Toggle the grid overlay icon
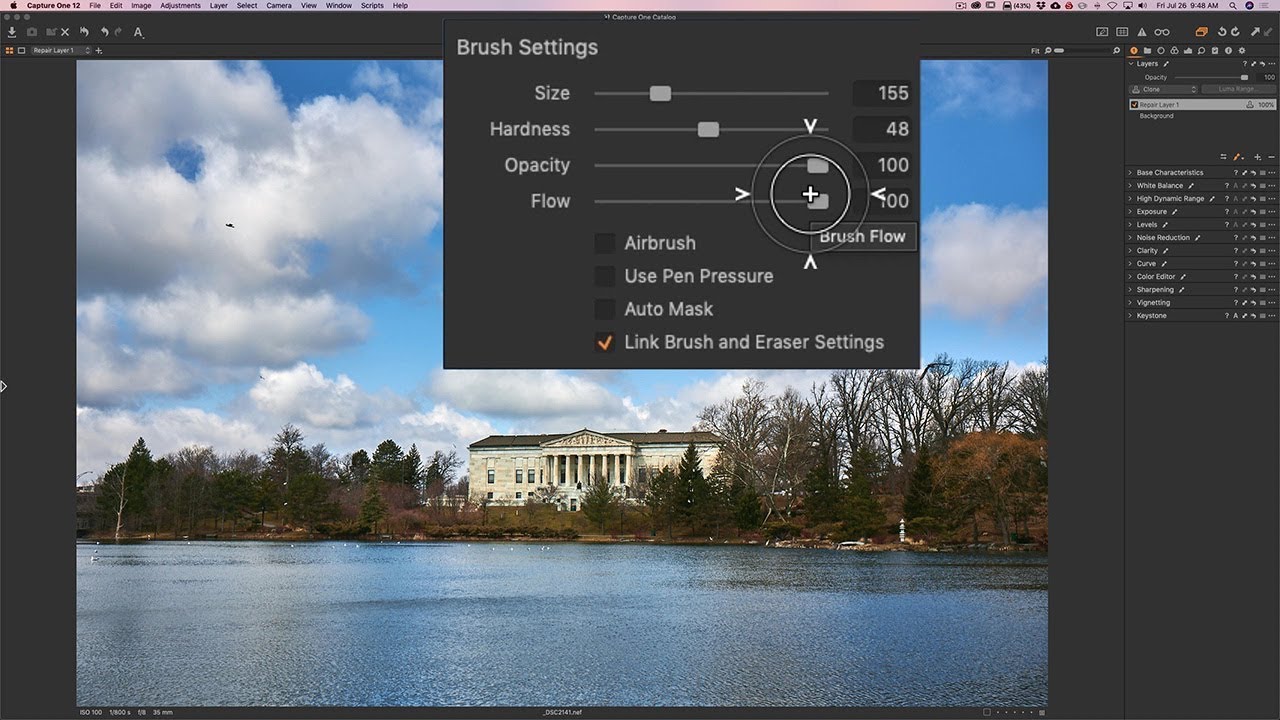The height and width of the screenshot is (720, 1280). point(1122,32)
